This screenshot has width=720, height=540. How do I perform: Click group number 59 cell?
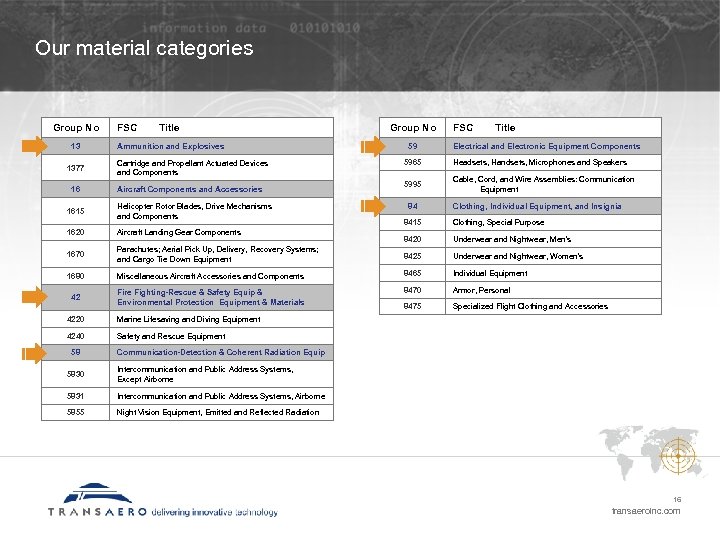click(412, 146)
